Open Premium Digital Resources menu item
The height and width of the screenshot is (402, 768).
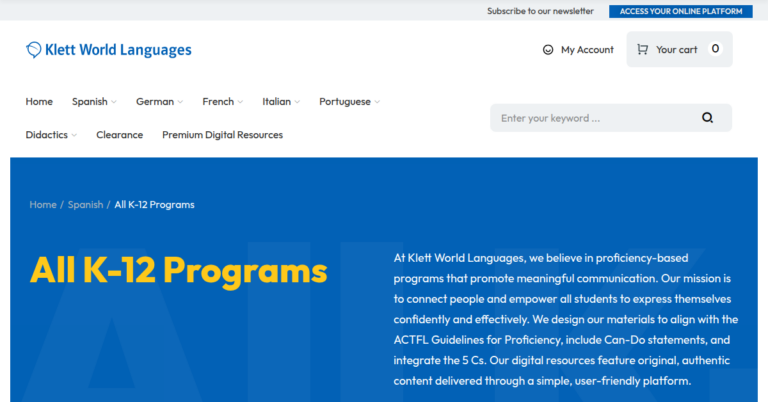(x=222, y=135)
